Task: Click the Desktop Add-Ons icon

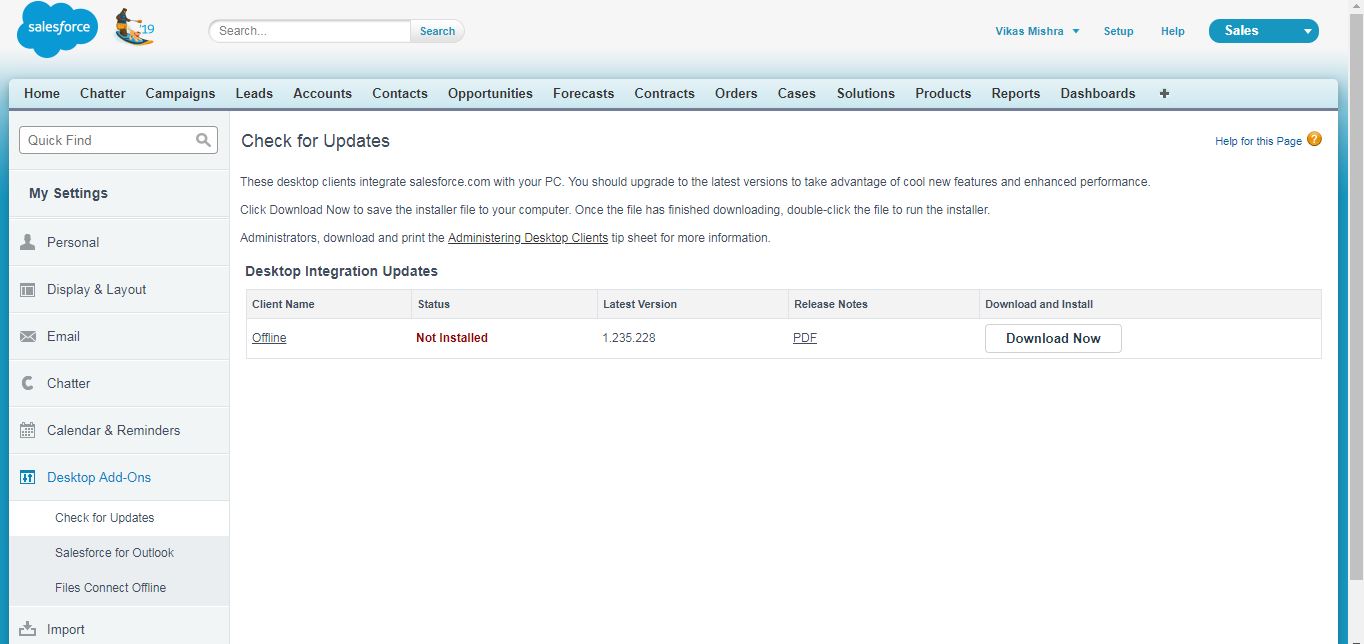Action: (x=28, y=477)
